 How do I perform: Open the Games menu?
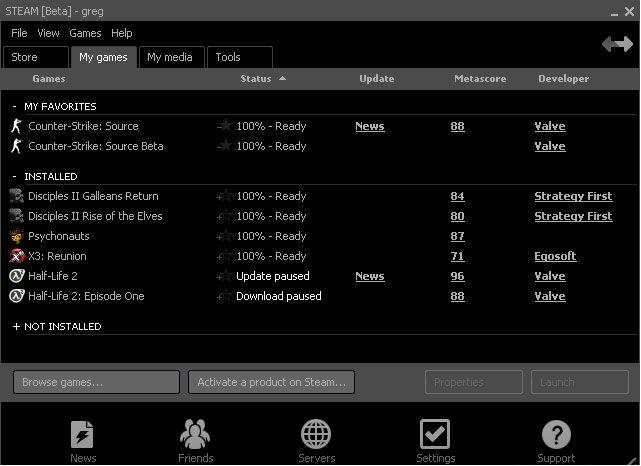click(x=85, y=33)
